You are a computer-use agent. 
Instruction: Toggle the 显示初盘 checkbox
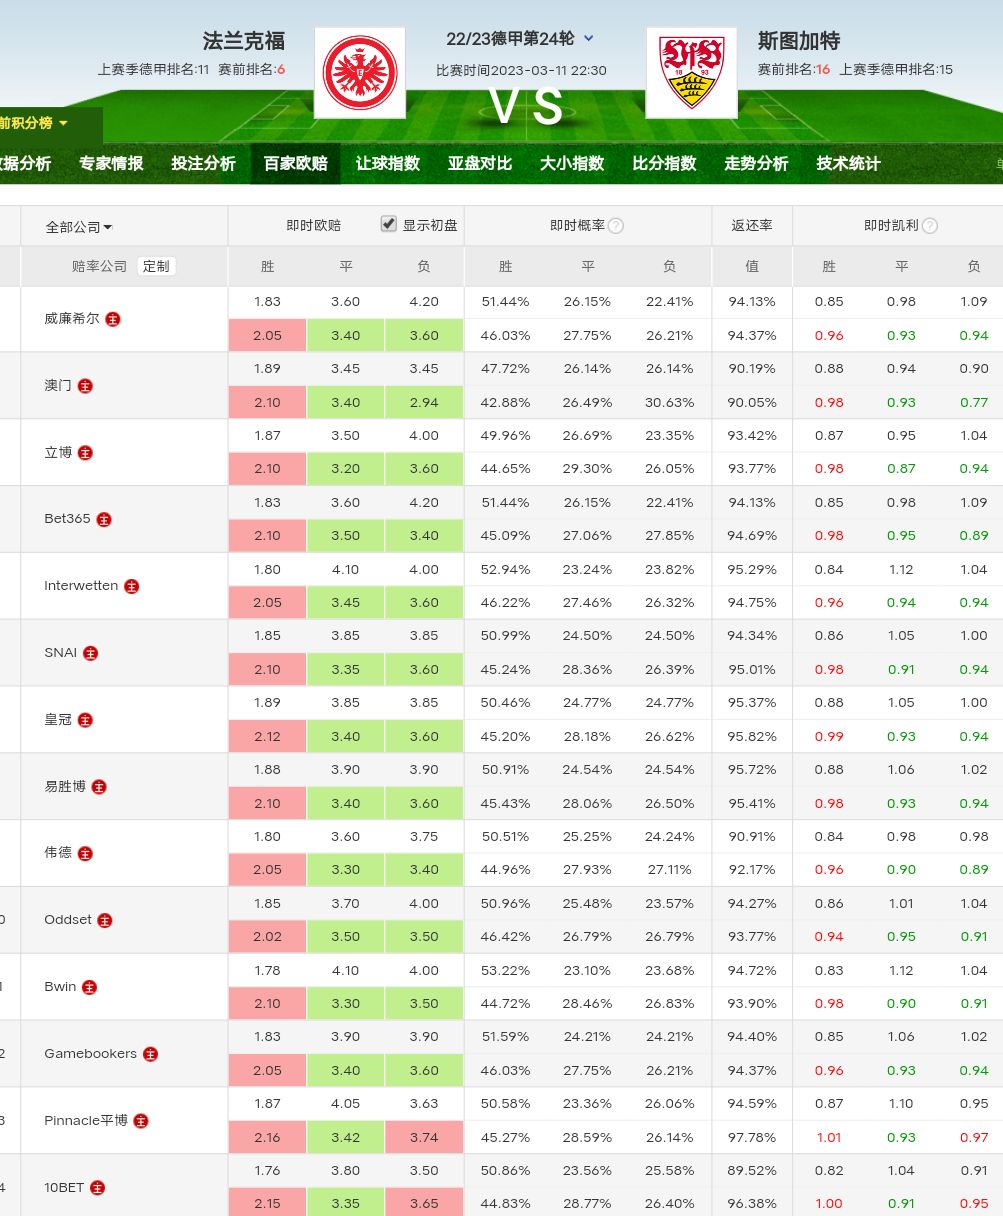point(389,225)
